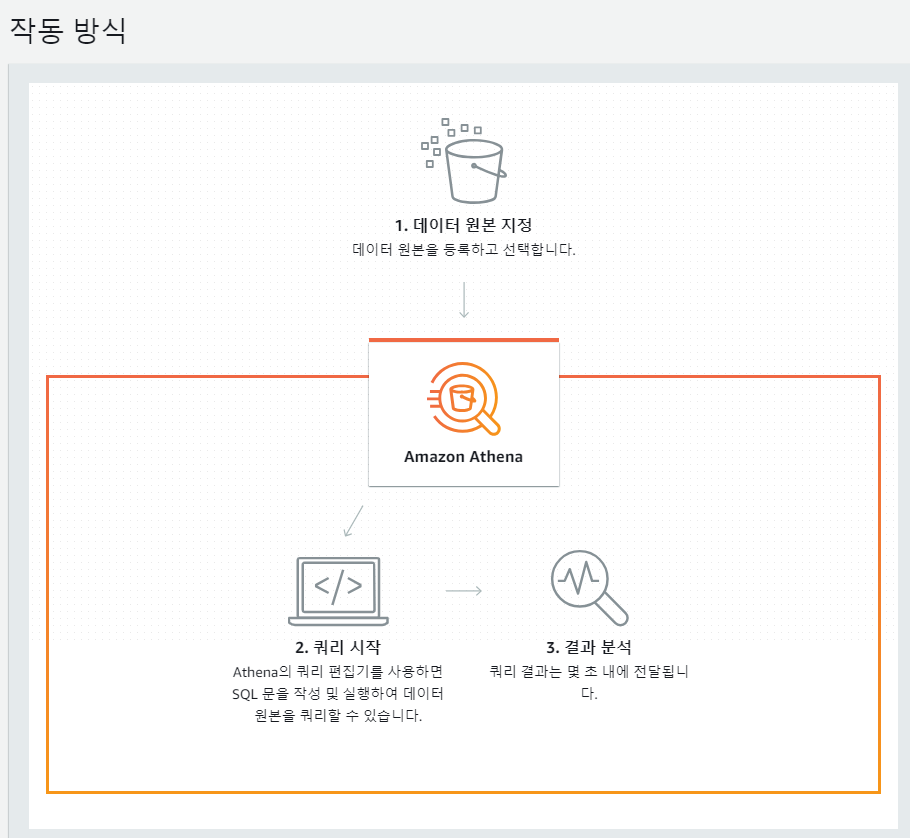
Task: Click the '1. 데이터 원본 지정' title
Action: (464, 225)
